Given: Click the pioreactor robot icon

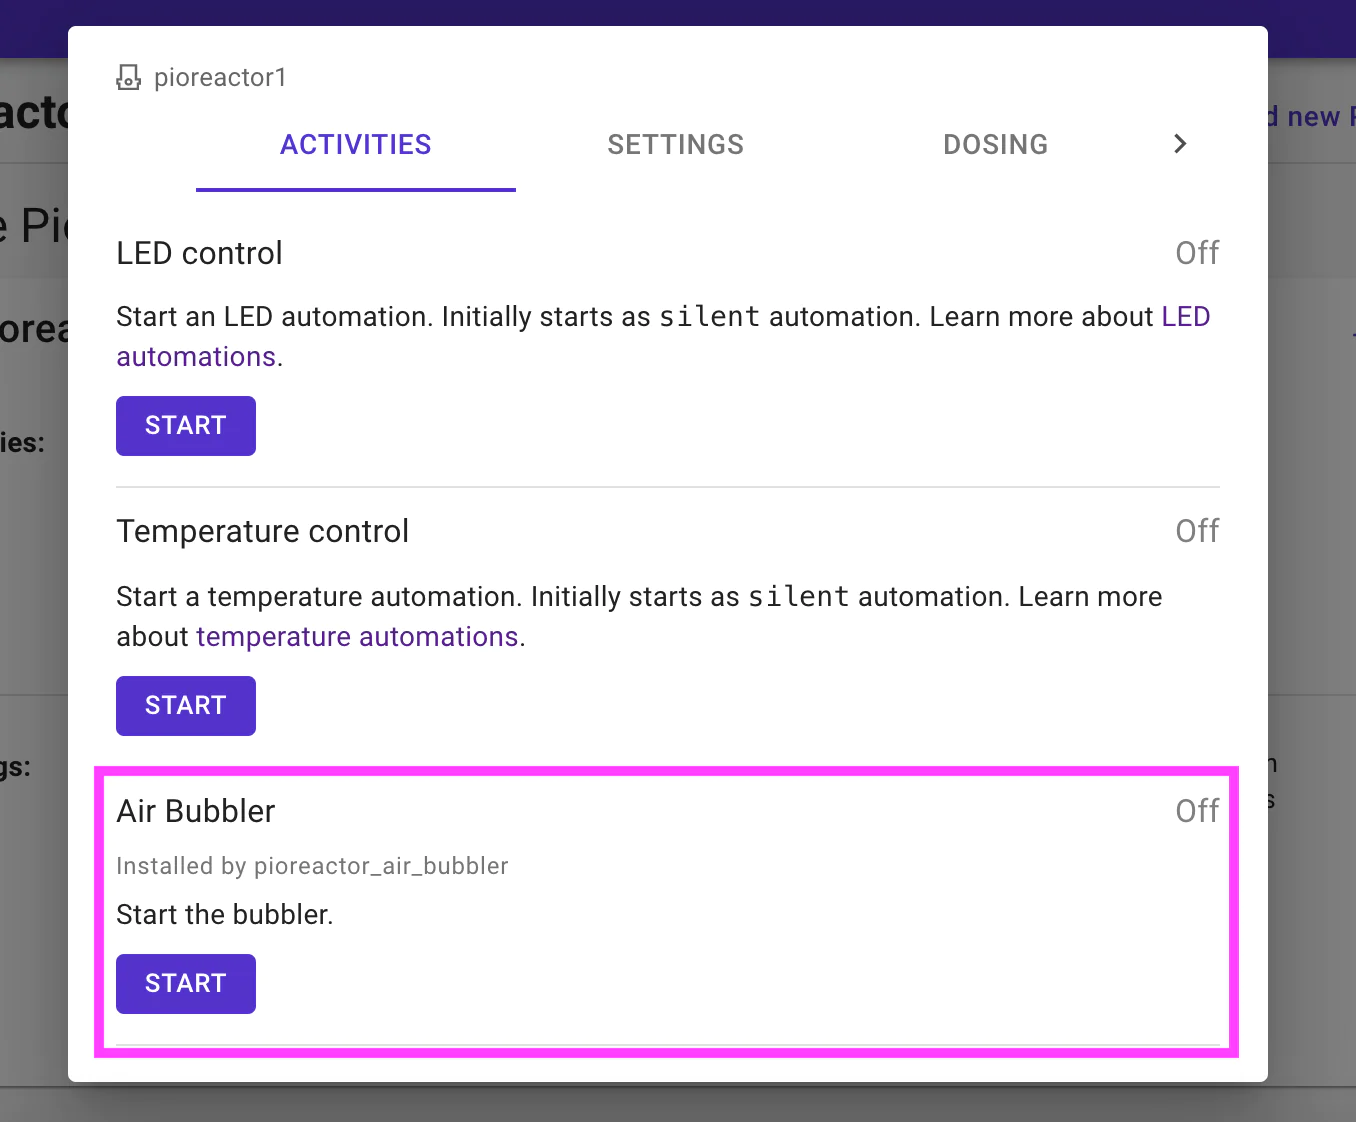Looking at the screenshot, I should click(129, 77).
